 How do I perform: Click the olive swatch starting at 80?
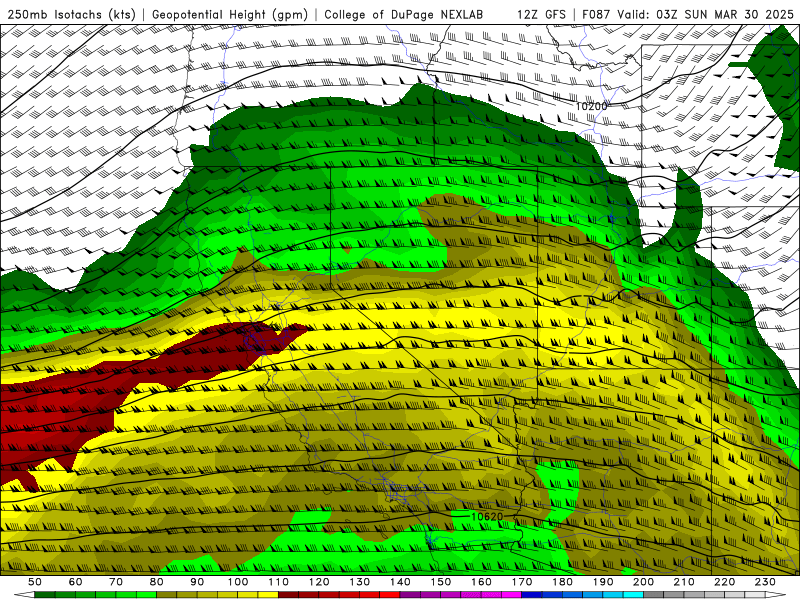coord(167,595)
